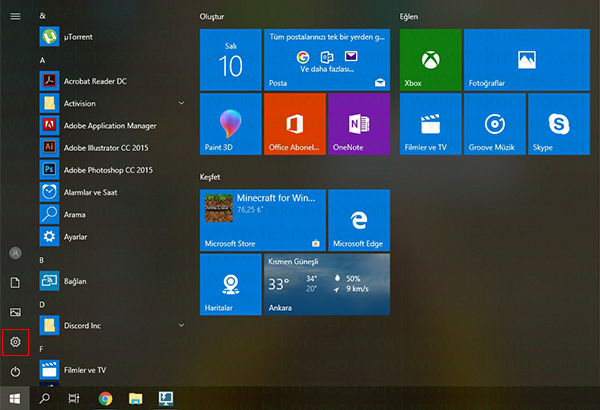Open Microsoft Store Minecraft tile
This screenshot has width=600, height=410.
click(262, 220)
